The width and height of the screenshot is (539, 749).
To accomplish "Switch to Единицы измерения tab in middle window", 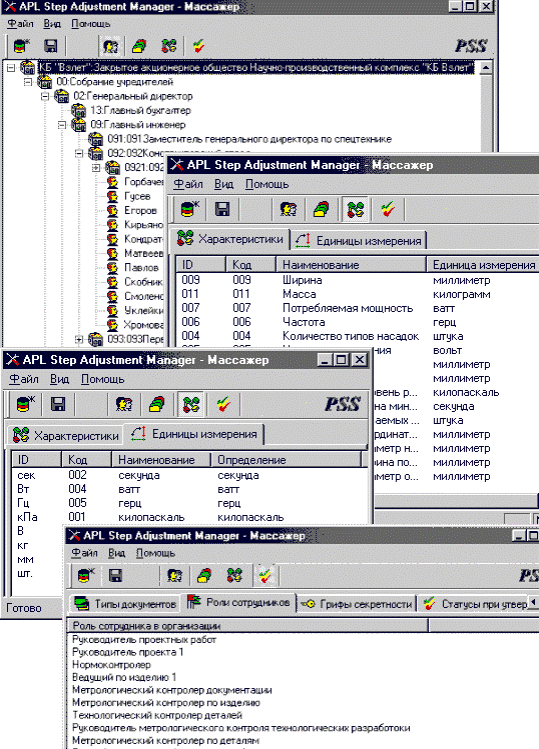I will coord(359,241).
